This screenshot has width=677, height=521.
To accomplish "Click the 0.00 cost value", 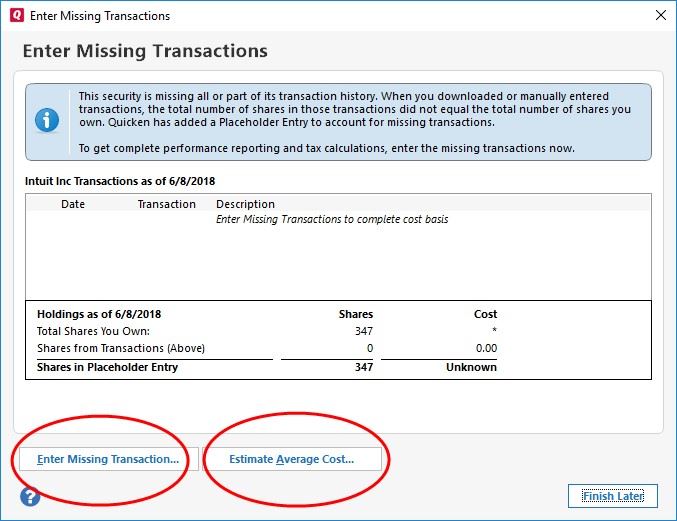I will [485, 348].
